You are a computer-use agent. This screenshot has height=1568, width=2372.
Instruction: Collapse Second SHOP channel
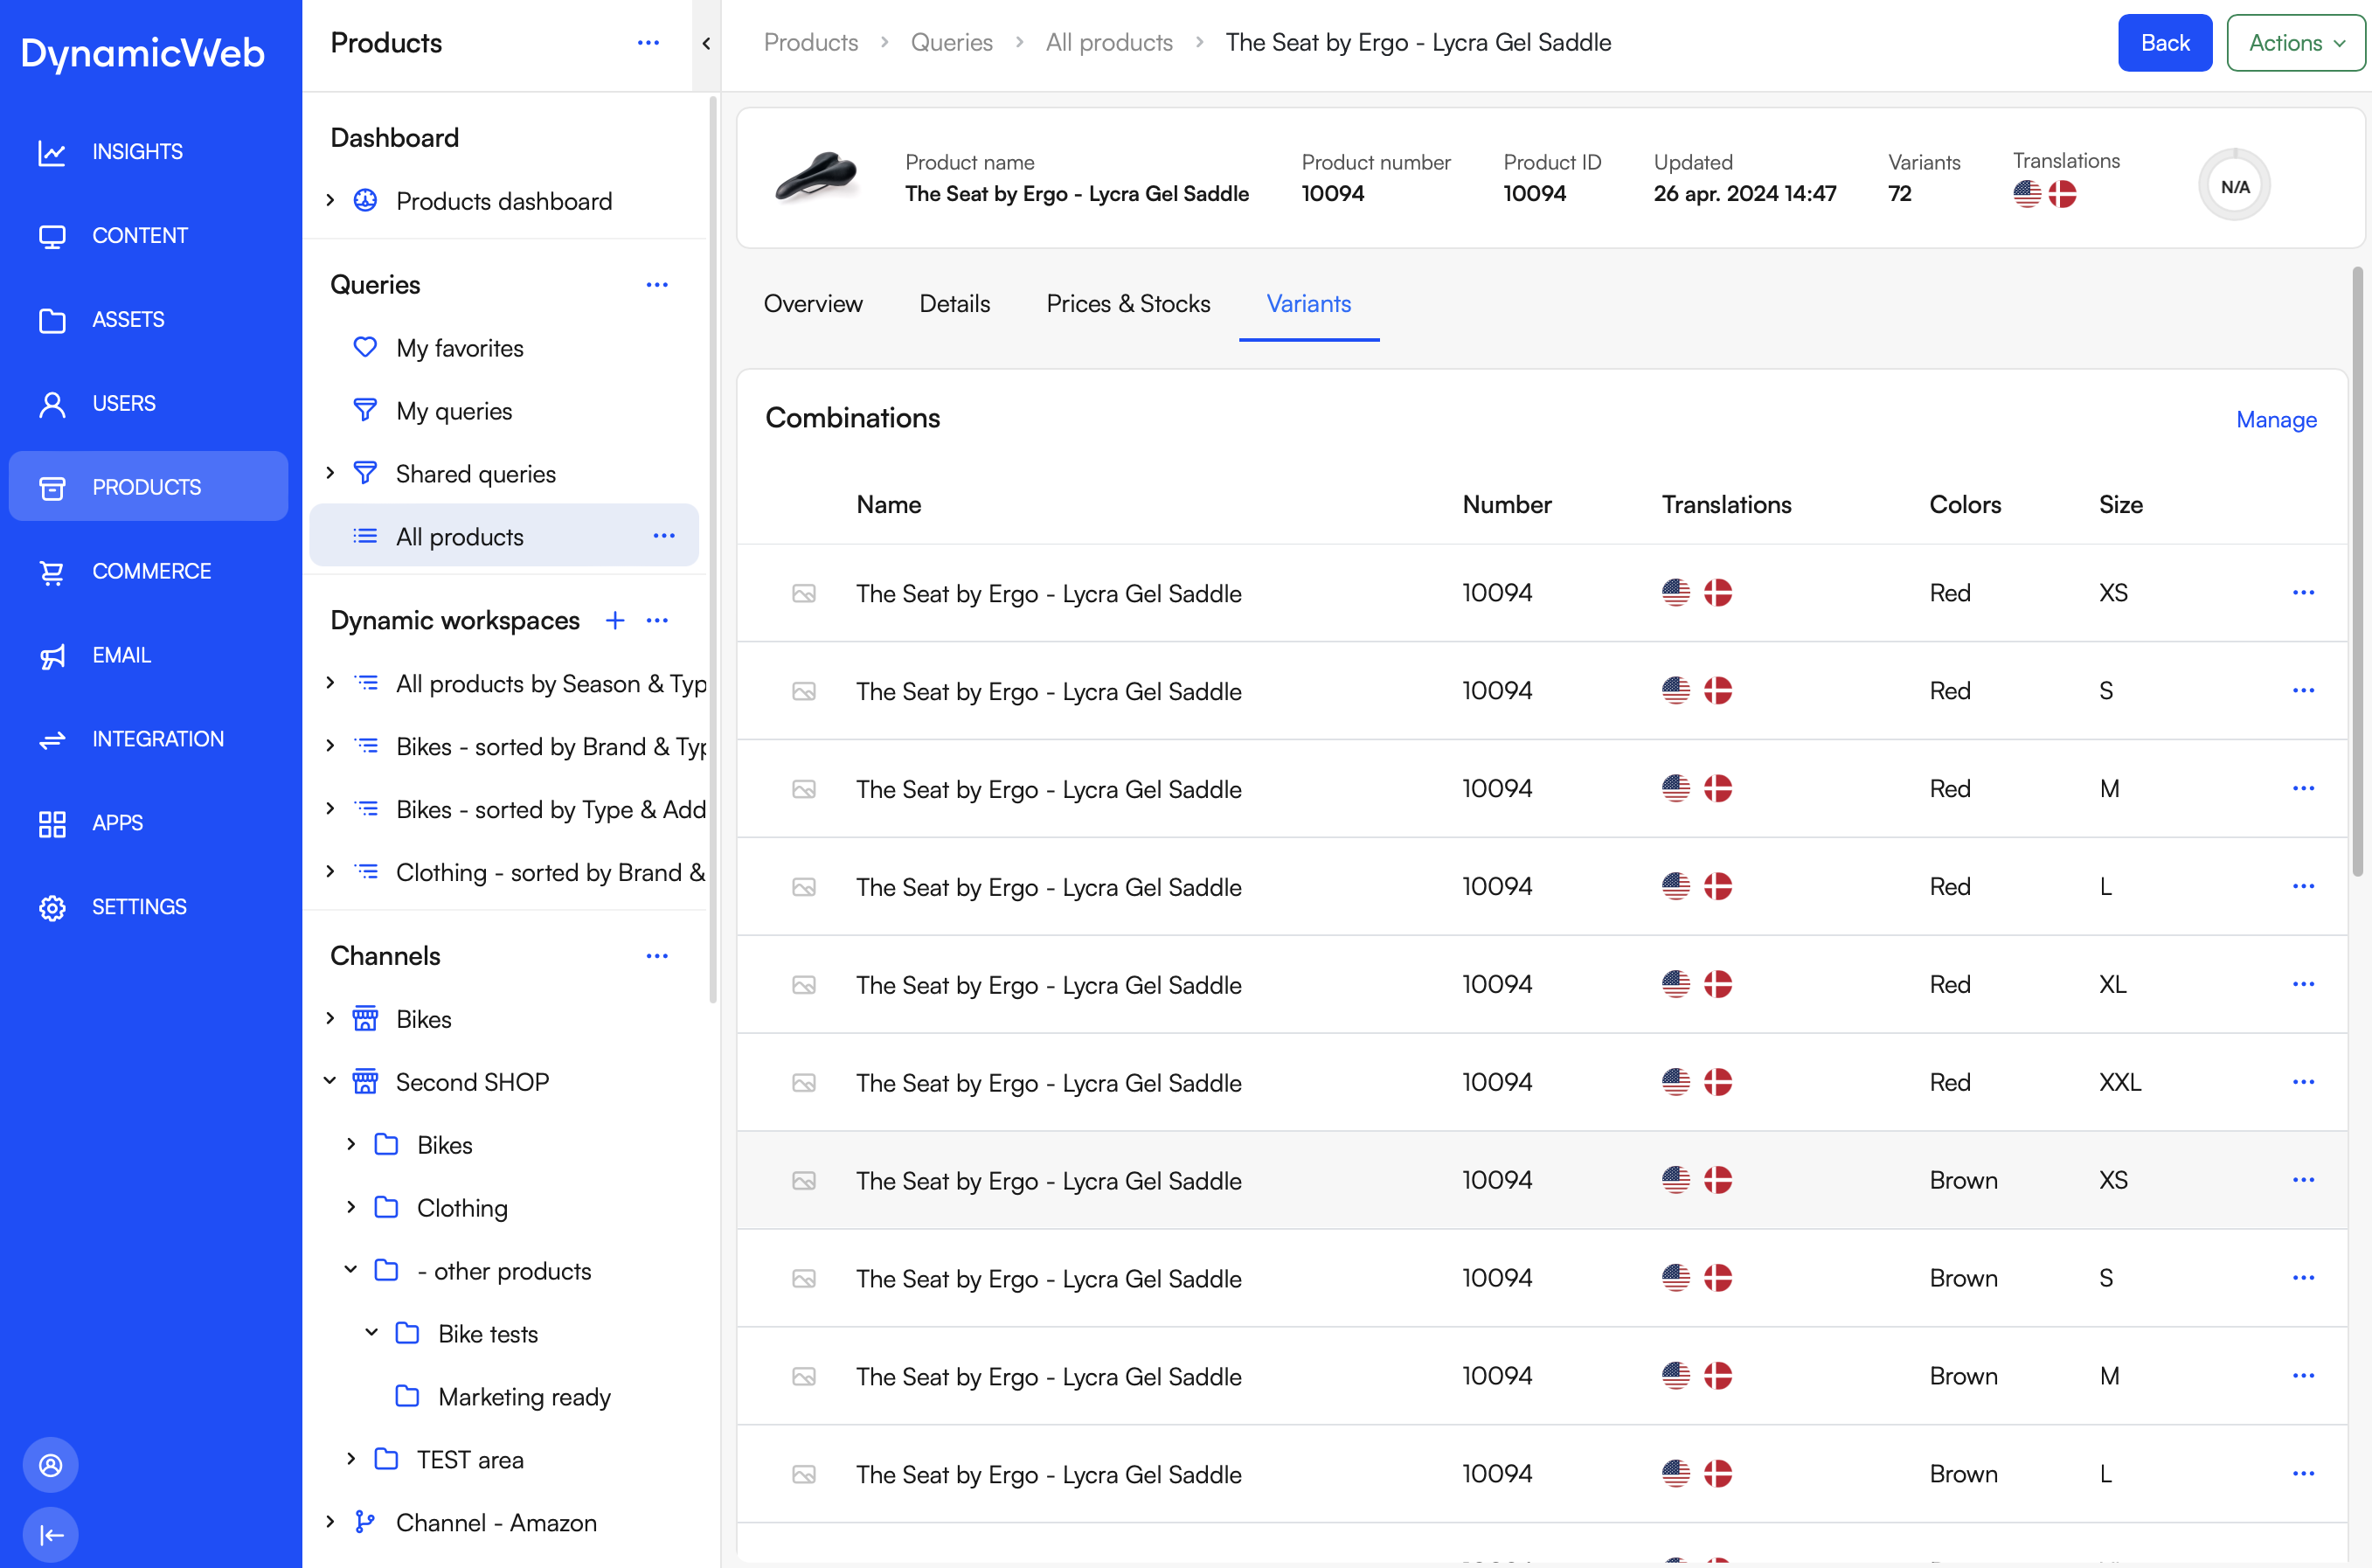[x=330, y=1081]
